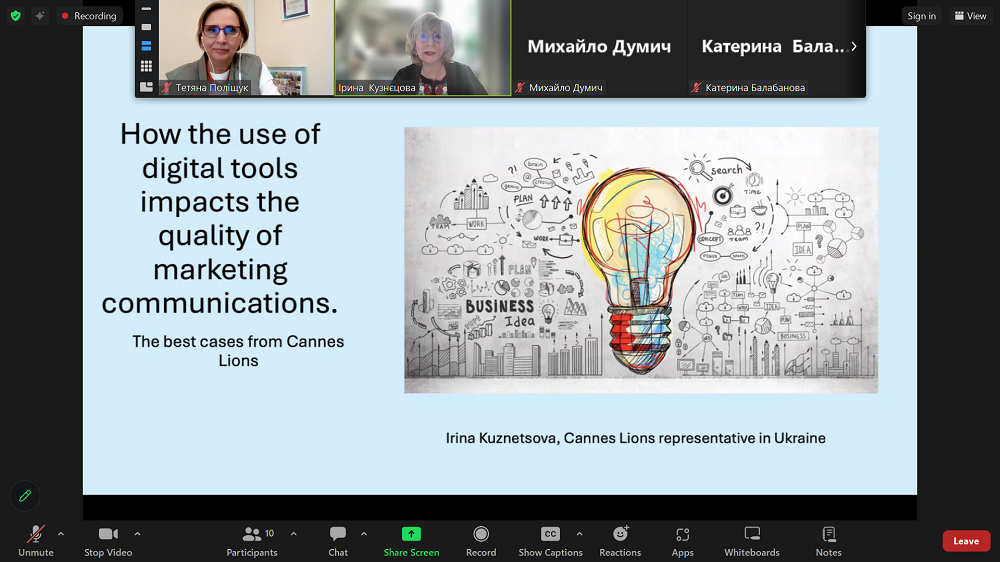Open the Reactions menu
Viewport: 1000px width, 562px height.
(x=620, y=540)
